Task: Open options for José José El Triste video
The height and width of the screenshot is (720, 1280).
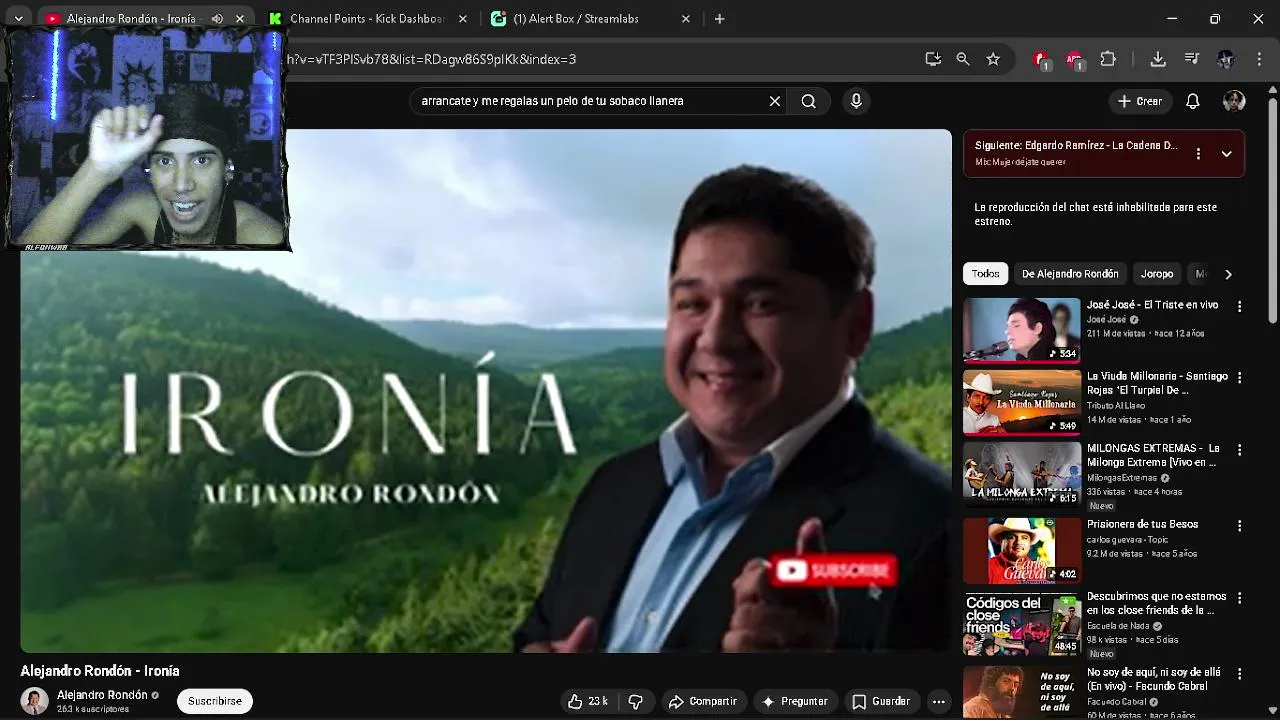Action: [x=1239, y=307]
